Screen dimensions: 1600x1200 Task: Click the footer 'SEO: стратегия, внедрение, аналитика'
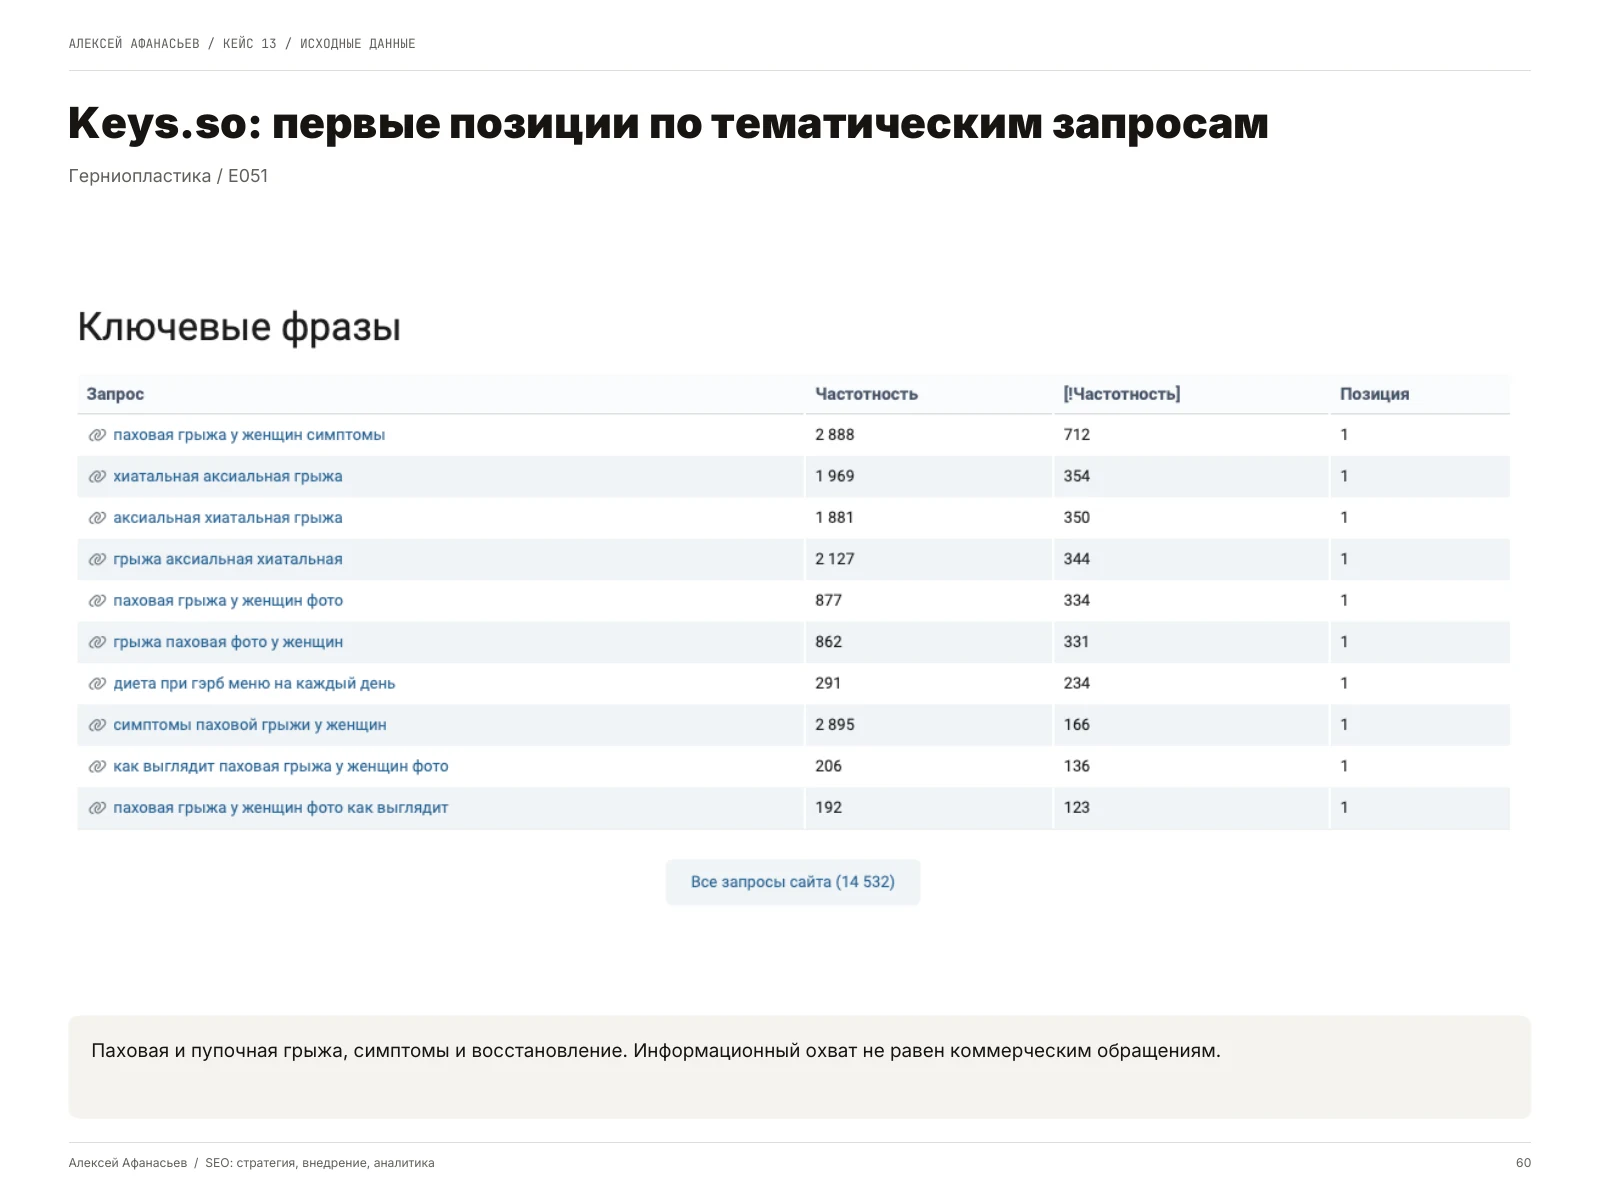pyautogui.click(x=320, y=1163)
